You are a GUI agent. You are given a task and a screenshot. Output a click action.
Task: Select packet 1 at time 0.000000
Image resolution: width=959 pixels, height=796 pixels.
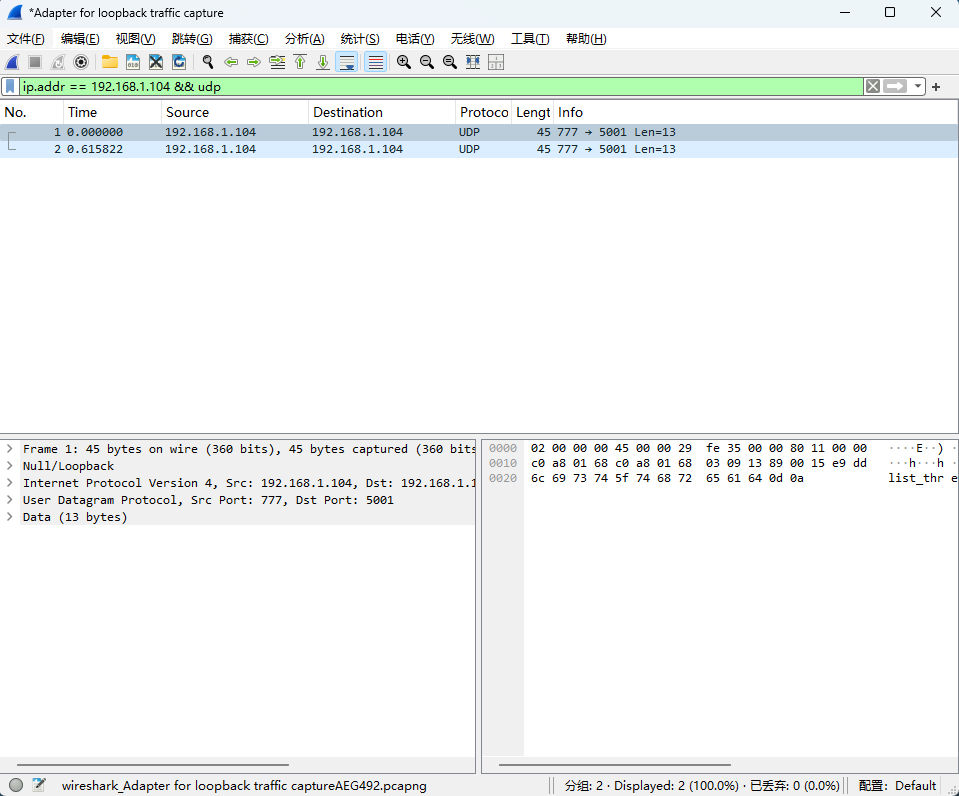coord(479,132)
